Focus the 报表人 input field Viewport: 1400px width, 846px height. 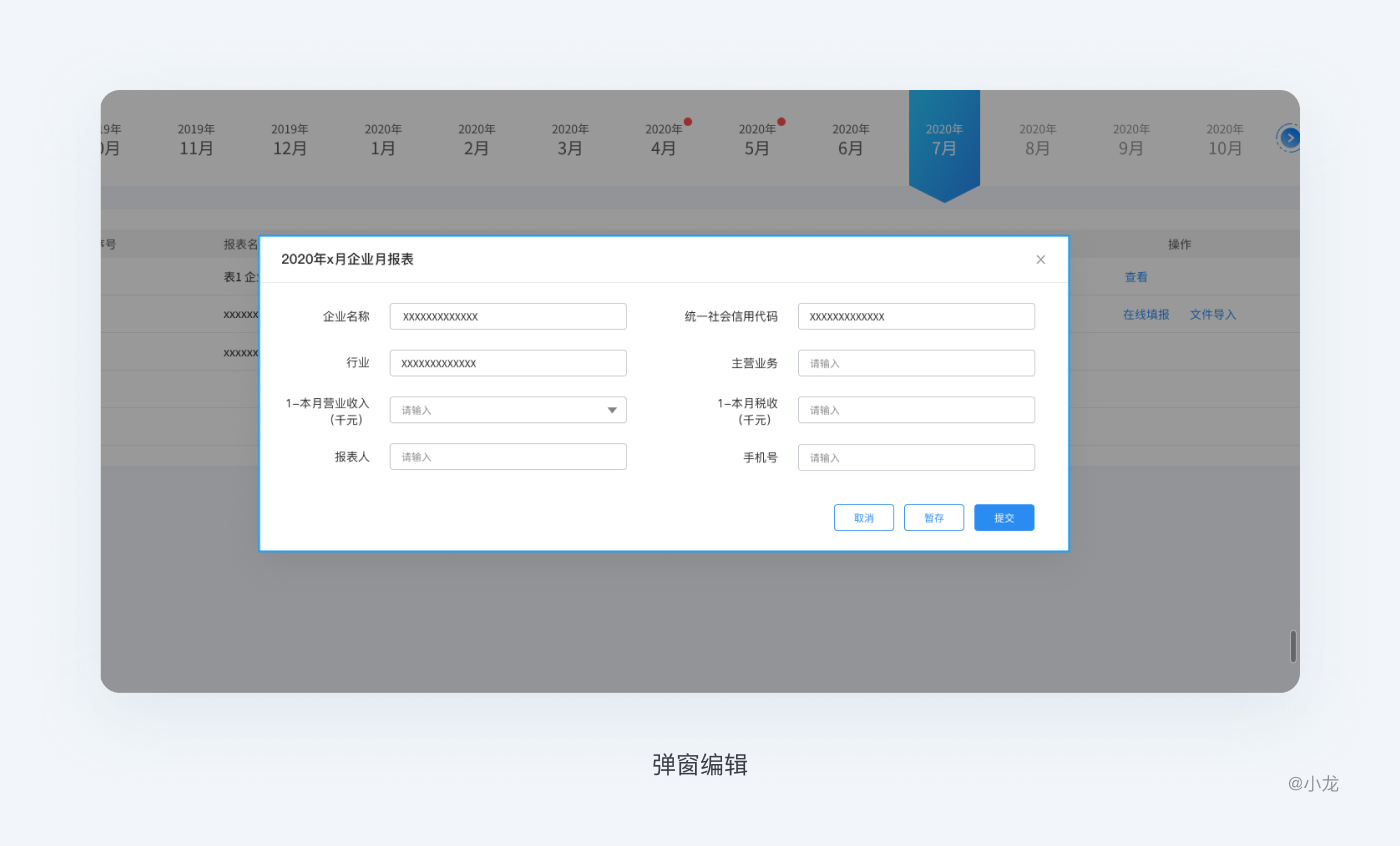pos(508,457)
